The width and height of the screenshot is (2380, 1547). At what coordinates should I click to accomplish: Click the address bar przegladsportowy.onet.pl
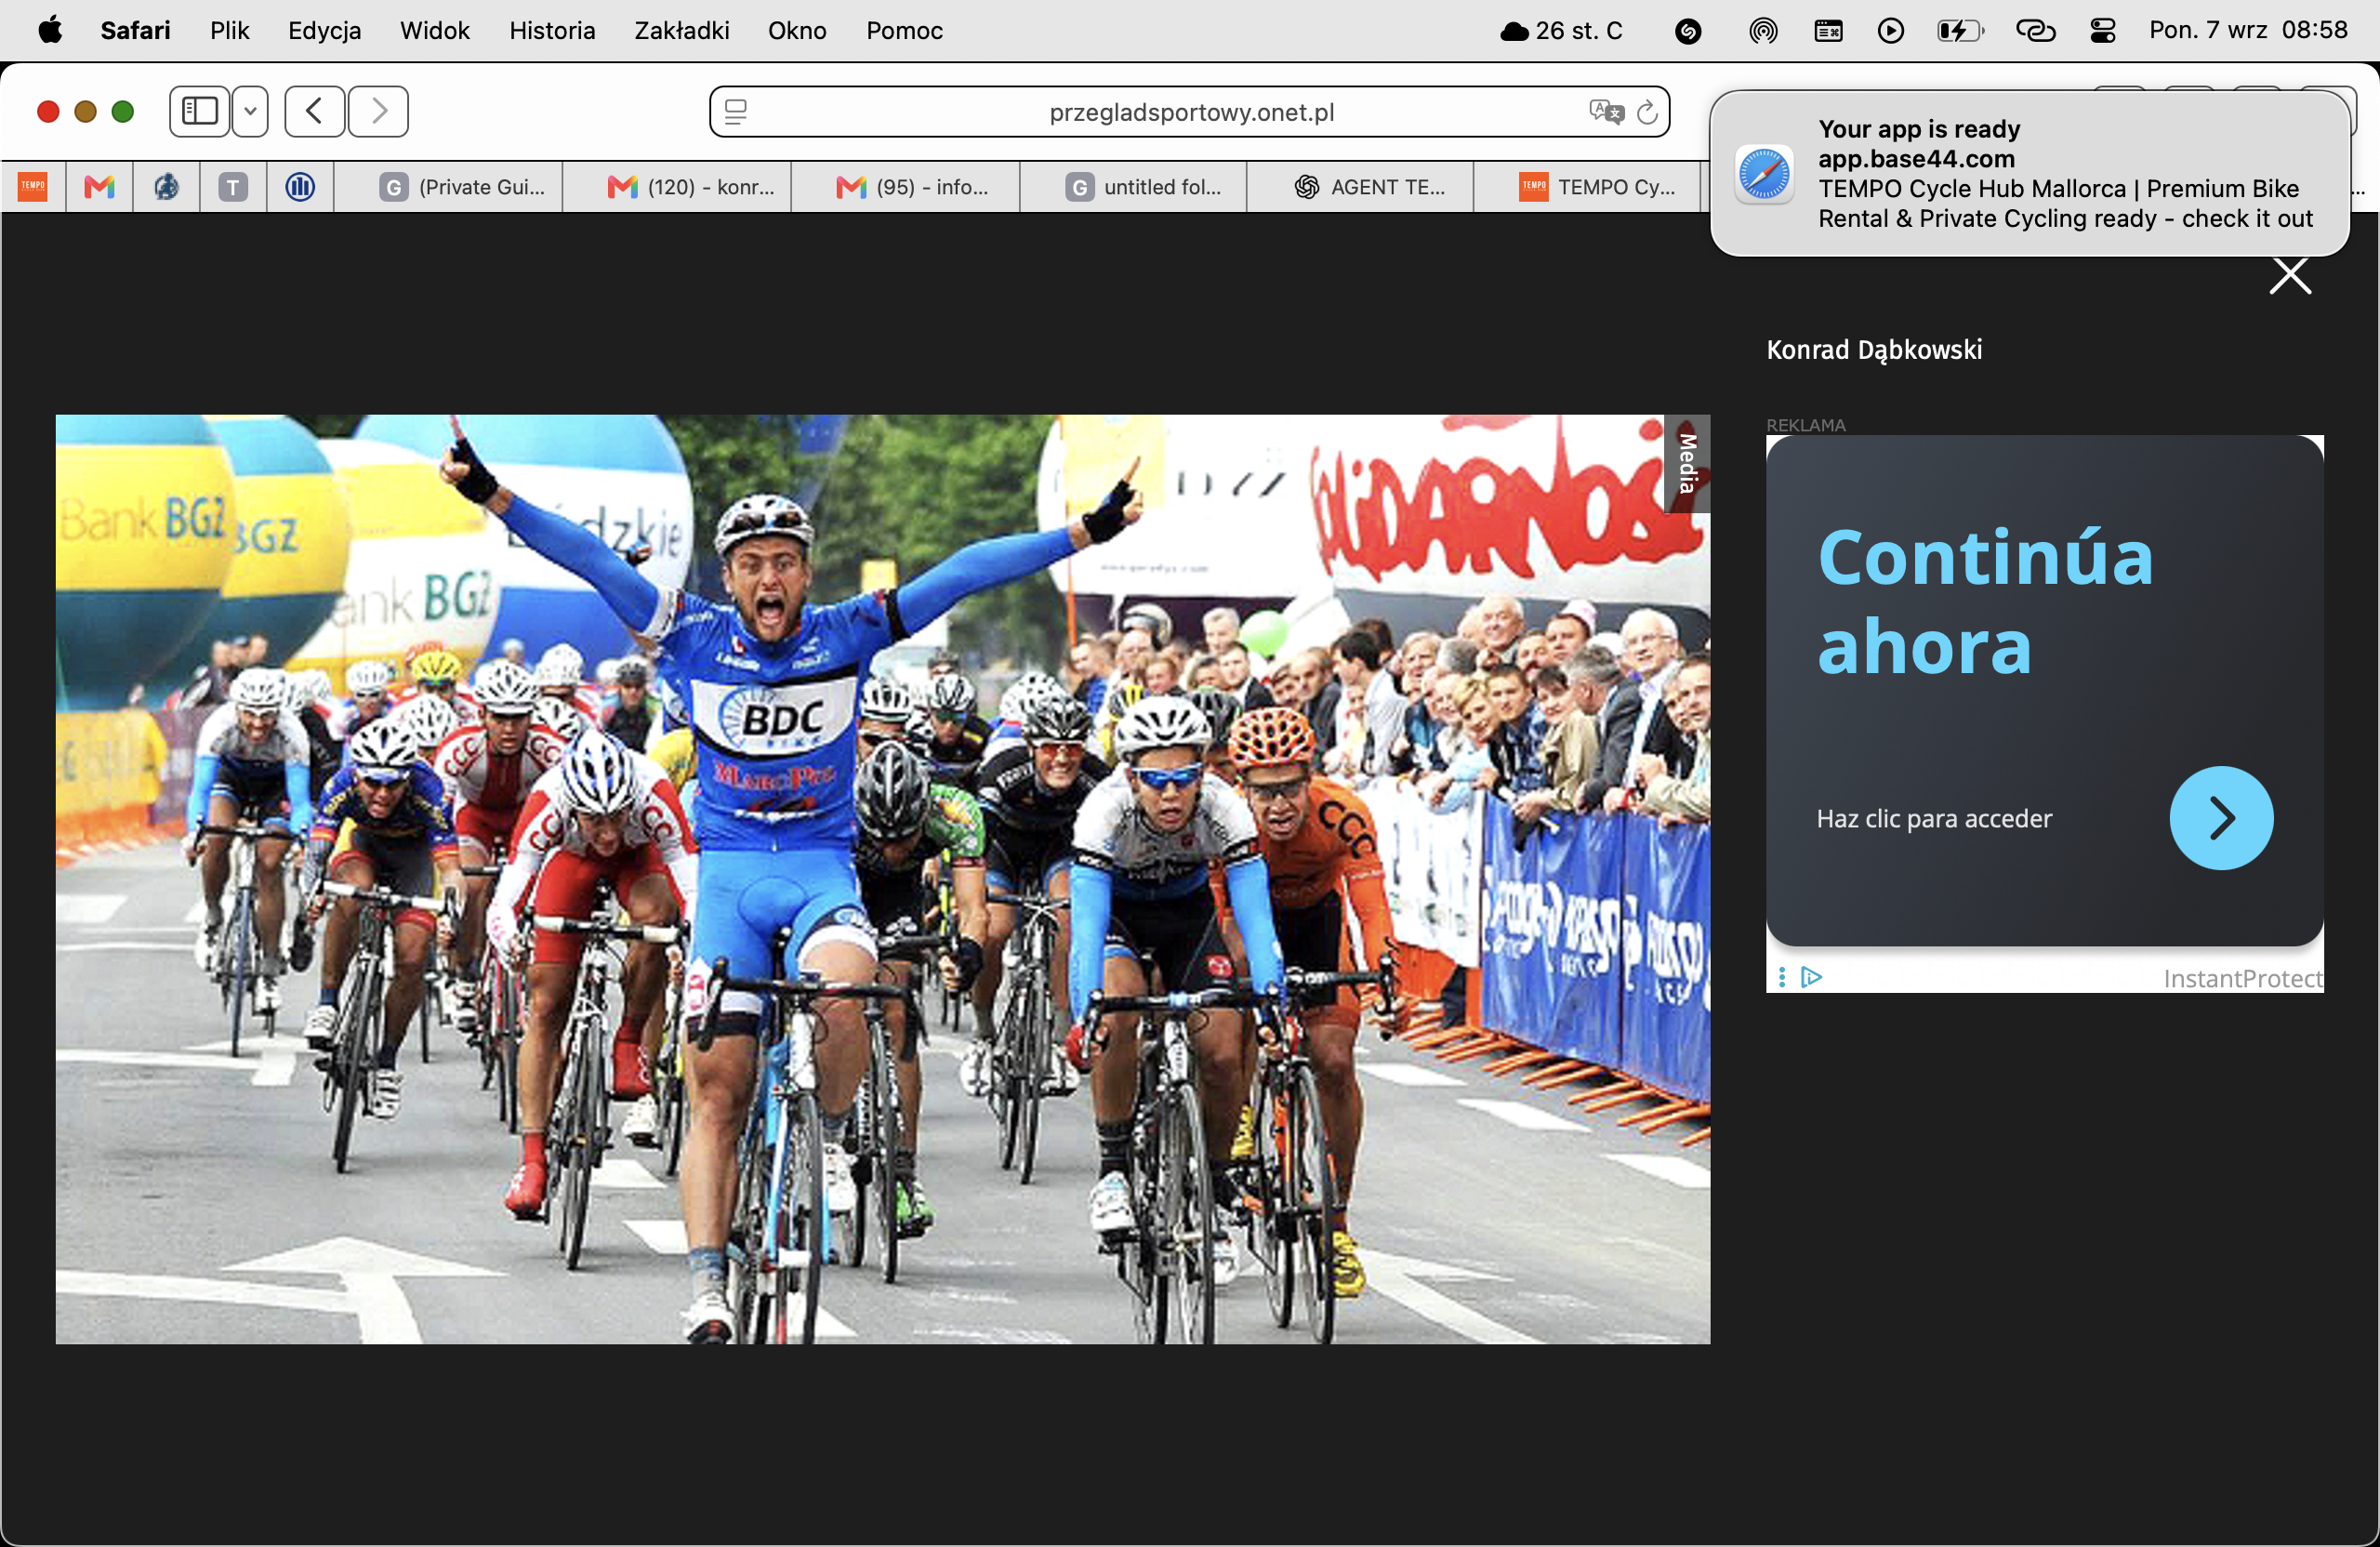coord(1190,112)
